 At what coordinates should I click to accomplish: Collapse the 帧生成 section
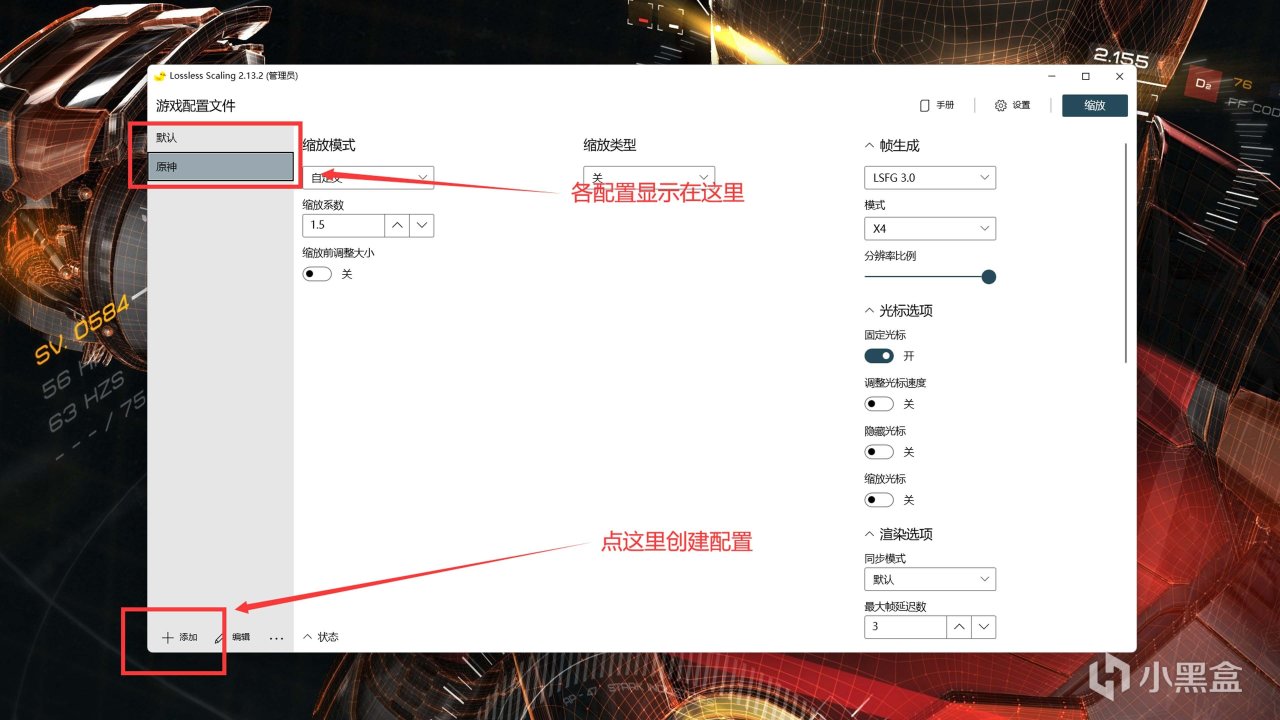coord(869,146)
